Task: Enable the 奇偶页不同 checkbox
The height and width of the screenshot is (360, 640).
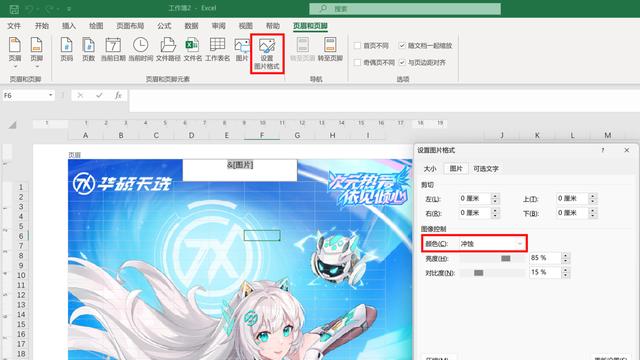Action: coord(357,62)
